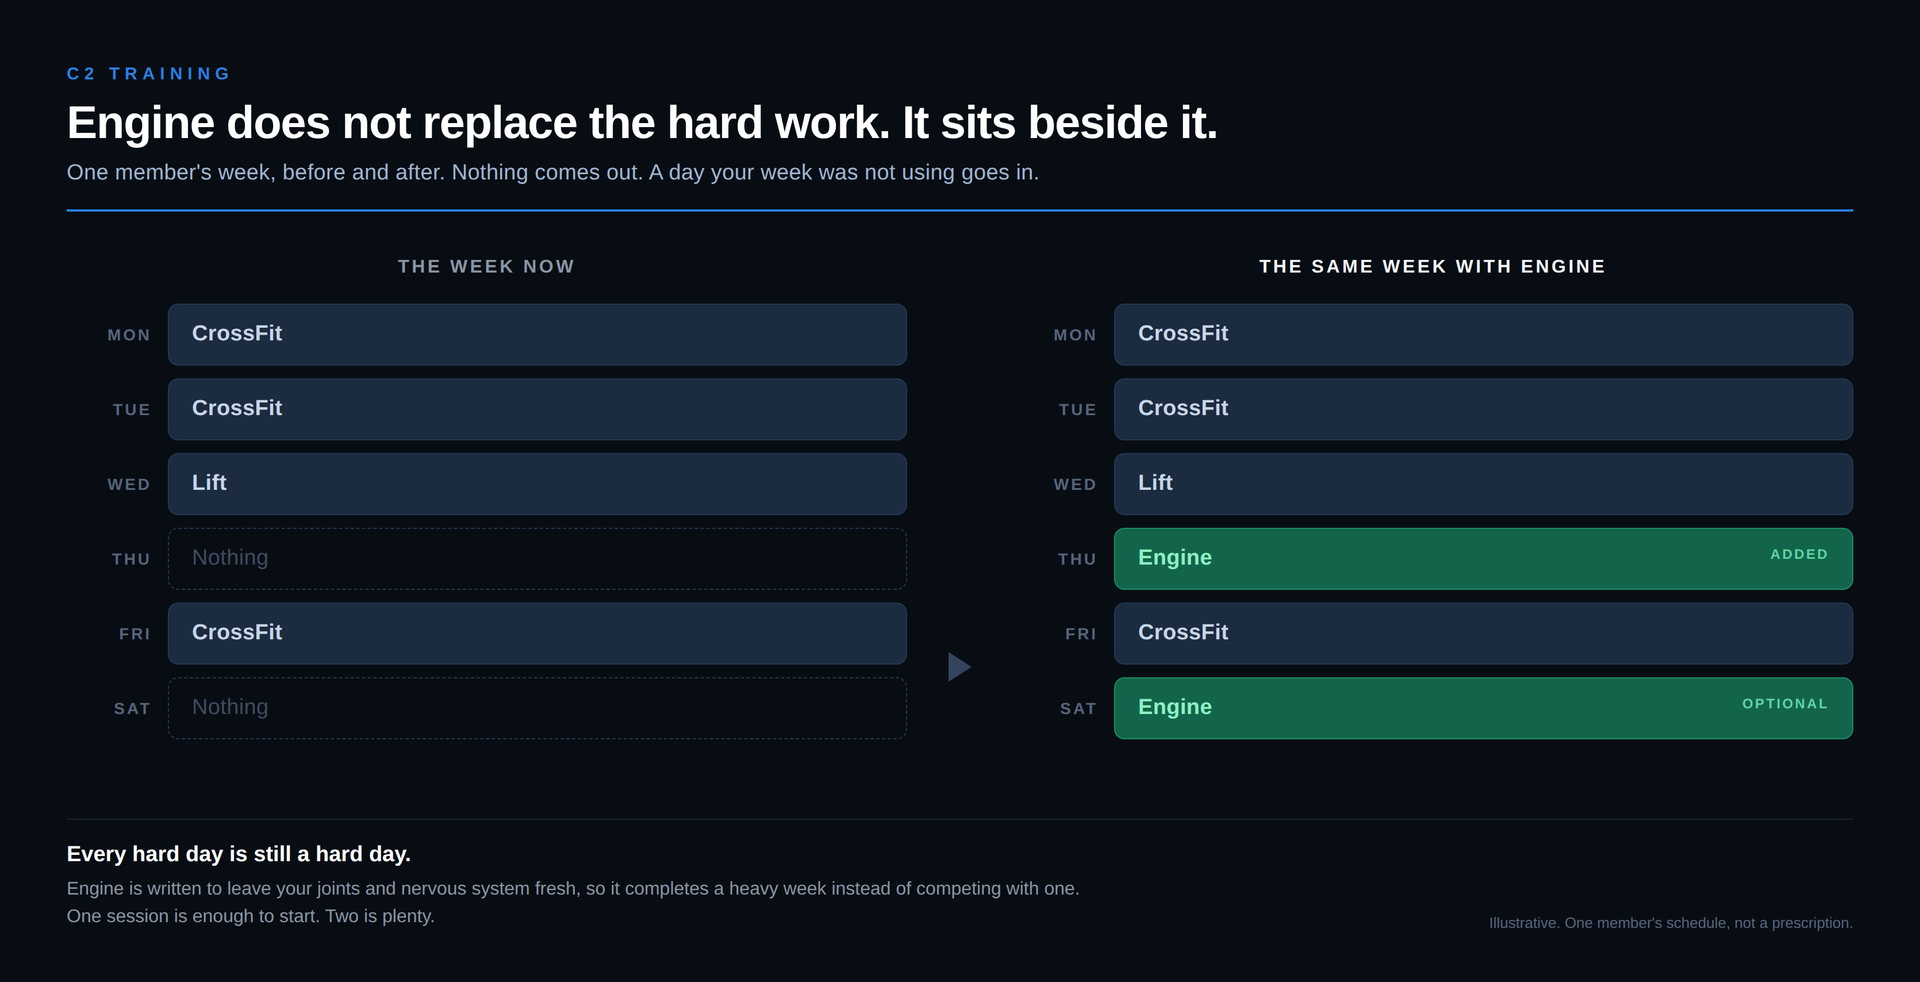This screenshot has width=1920, height=982.
Task: Click the ADDED badge on Thursday Engine
Action: (x=1799, y=554)
